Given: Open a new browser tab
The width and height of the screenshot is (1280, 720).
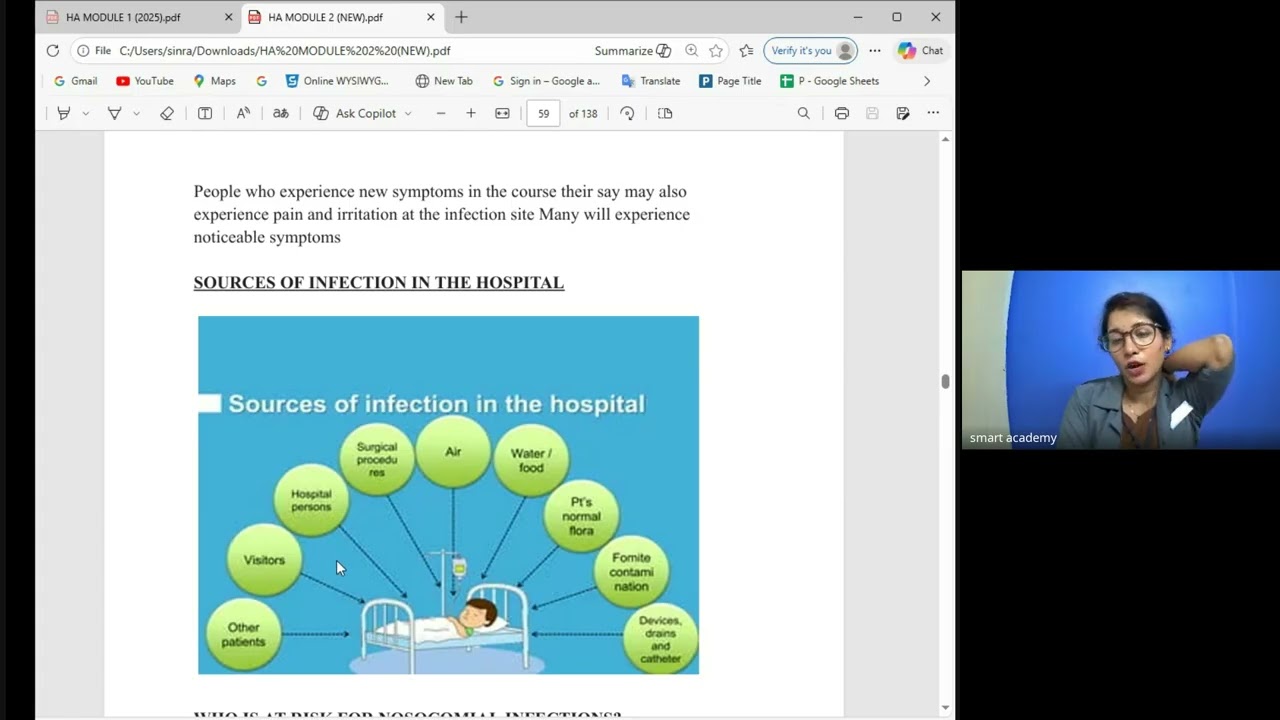Looking at the screenshot, I should (x=461, y=17).
